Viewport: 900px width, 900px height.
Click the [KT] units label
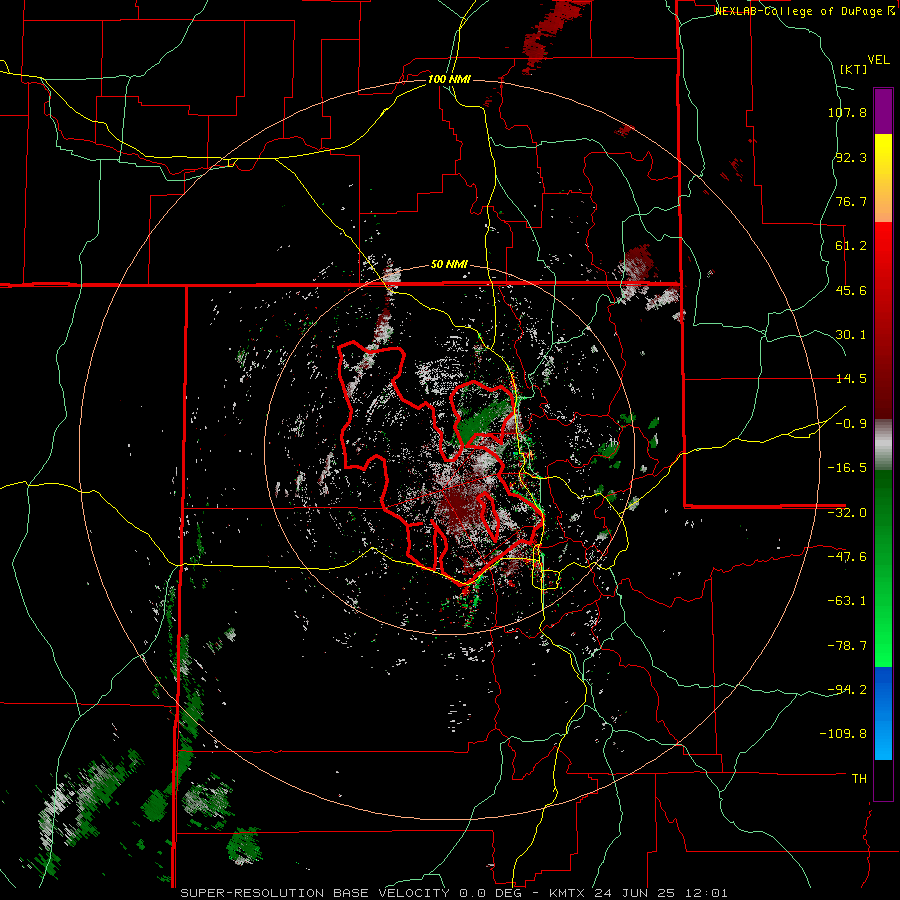tap(854, 69)
